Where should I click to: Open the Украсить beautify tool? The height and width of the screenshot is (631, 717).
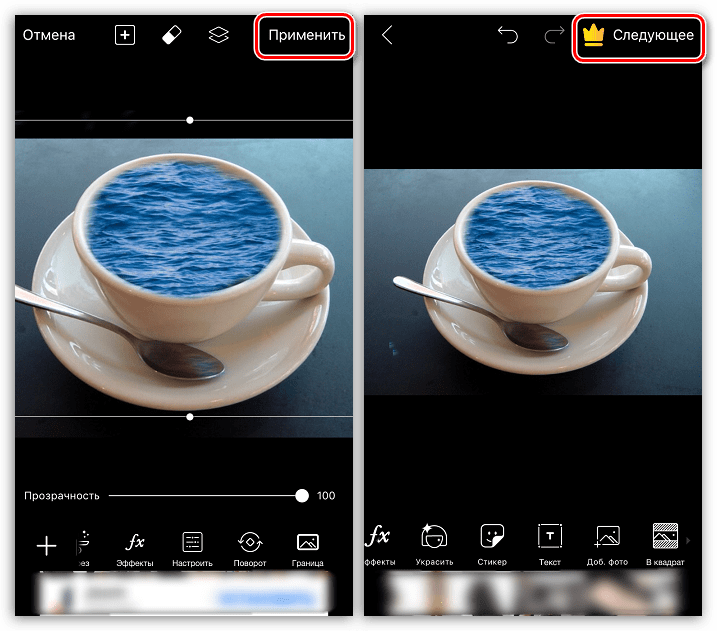(x=434, y=544)
